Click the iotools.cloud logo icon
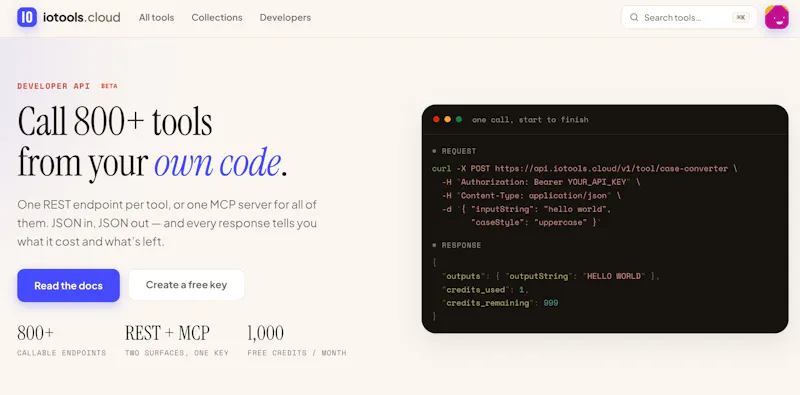This screenshot has height=395, width=800. coord(27,17)
